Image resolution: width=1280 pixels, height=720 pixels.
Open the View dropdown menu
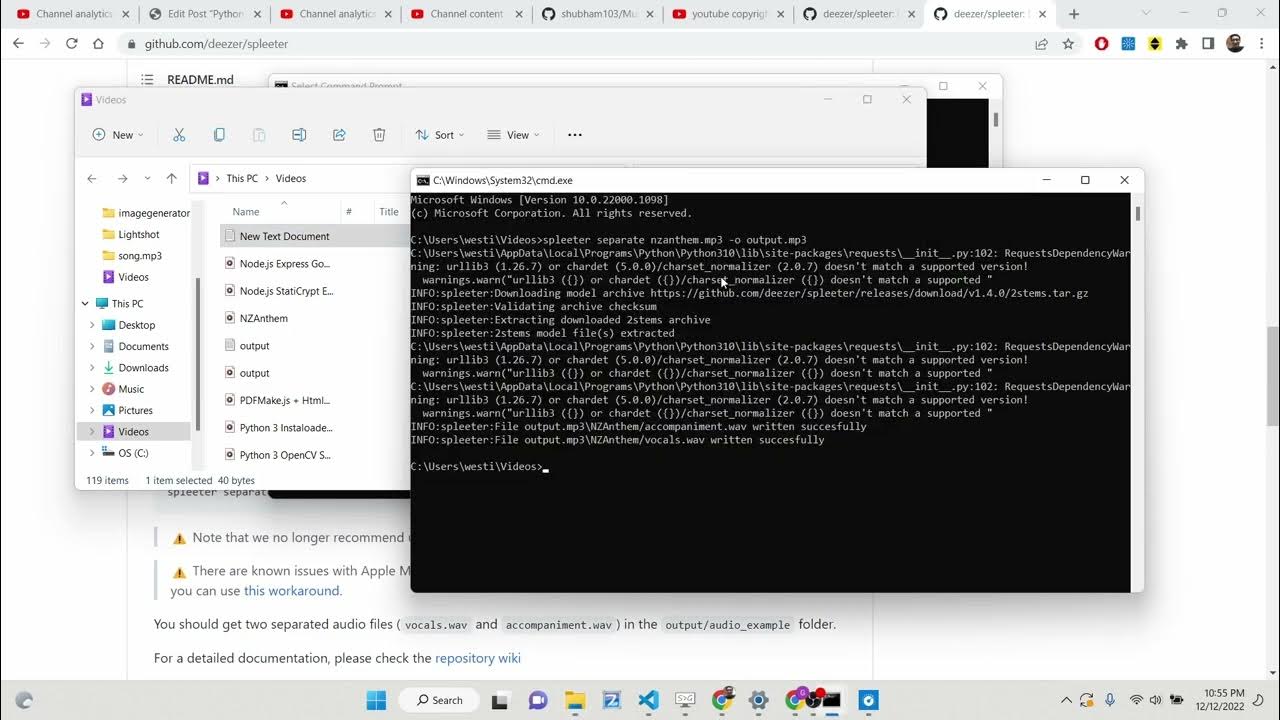[x=513, y=135]
